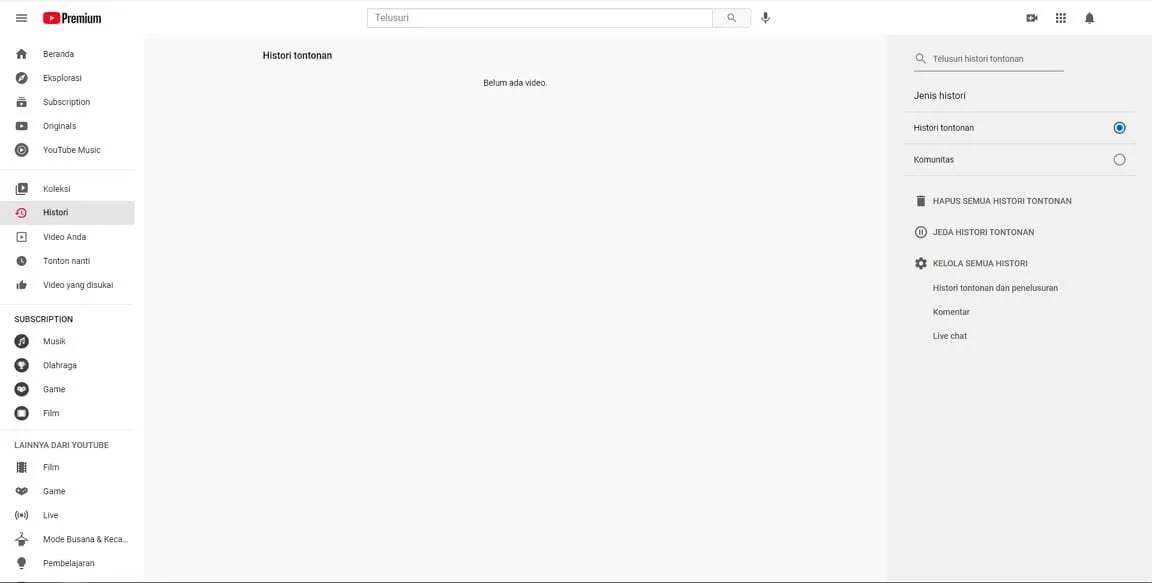Click the Histori clock icon
The height and width of the screenshot is (583, 1152).
(21, 213)
